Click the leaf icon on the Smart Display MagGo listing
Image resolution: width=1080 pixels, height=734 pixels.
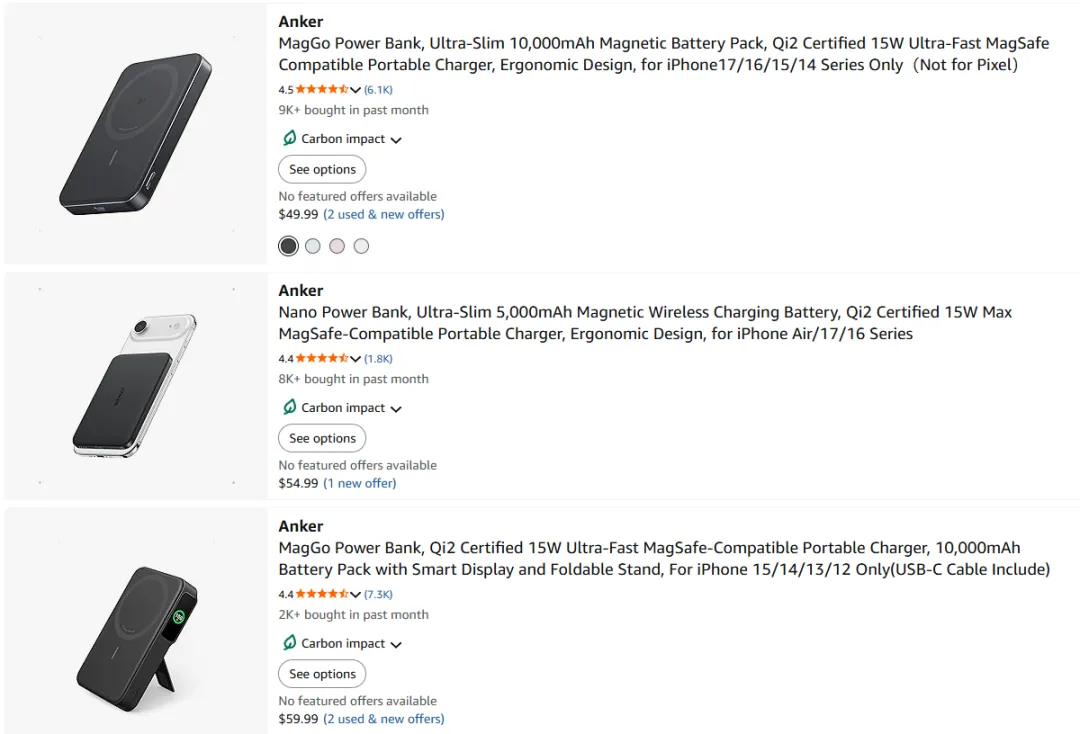[289, 643]
